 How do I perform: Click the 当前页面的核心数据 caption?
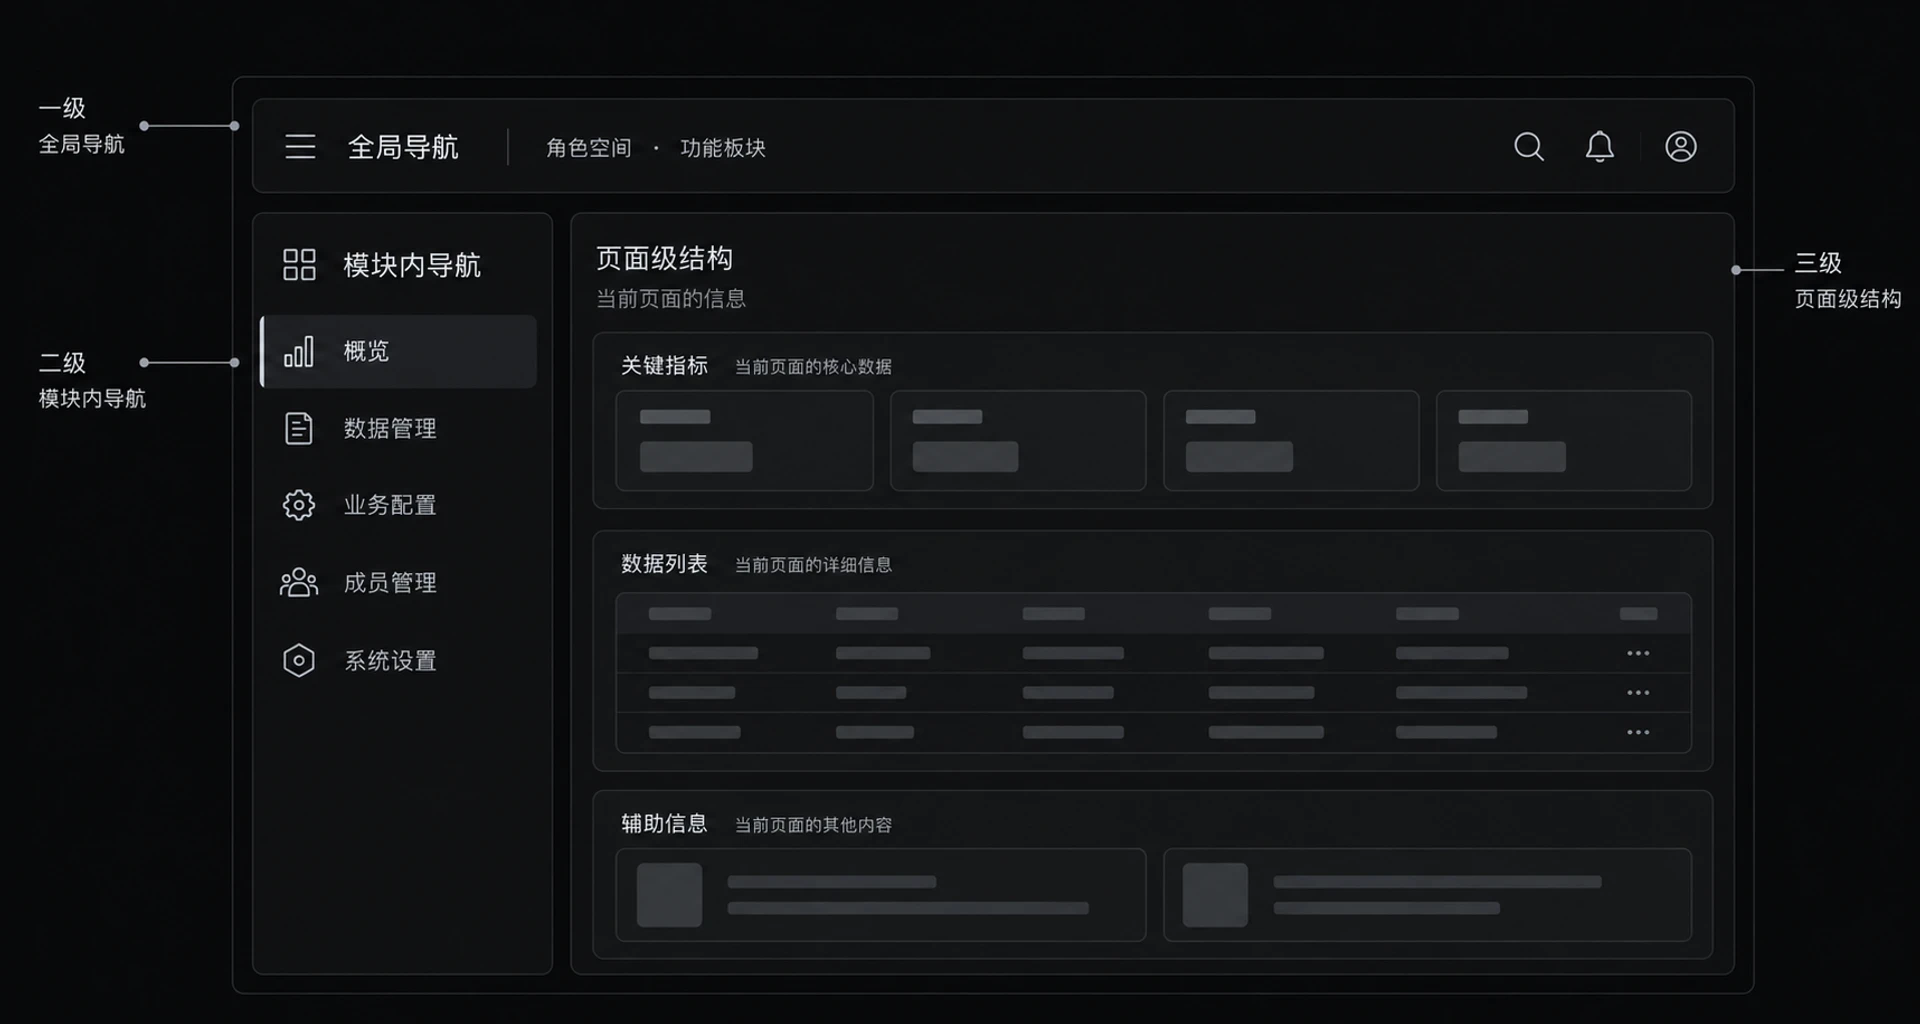(x=813, y=367)
